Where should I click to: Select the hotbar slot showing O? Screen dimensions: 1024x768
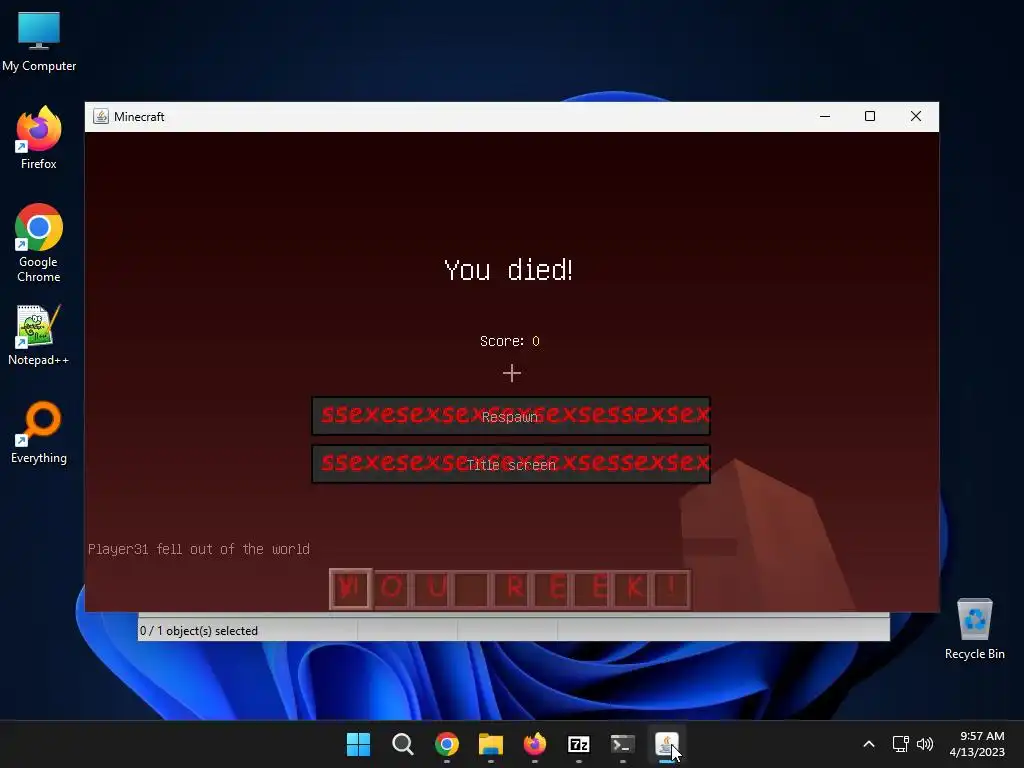coord(392,589)
